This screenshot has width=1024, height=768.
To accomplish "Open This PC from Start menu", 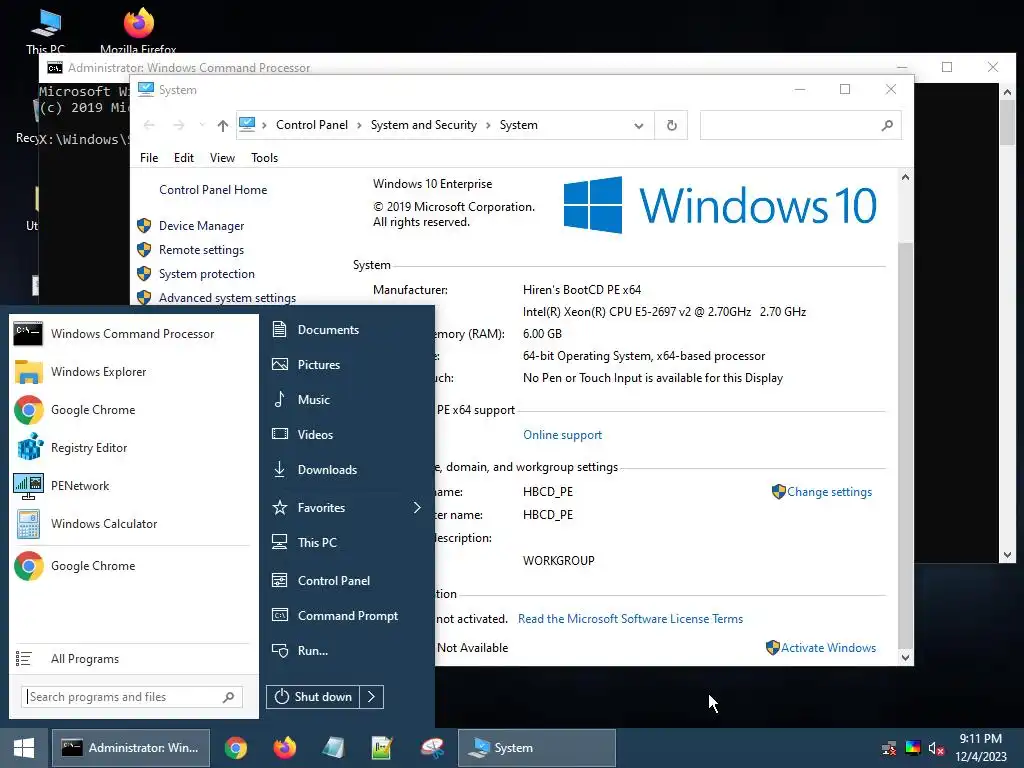I will [x=347, y=543].
